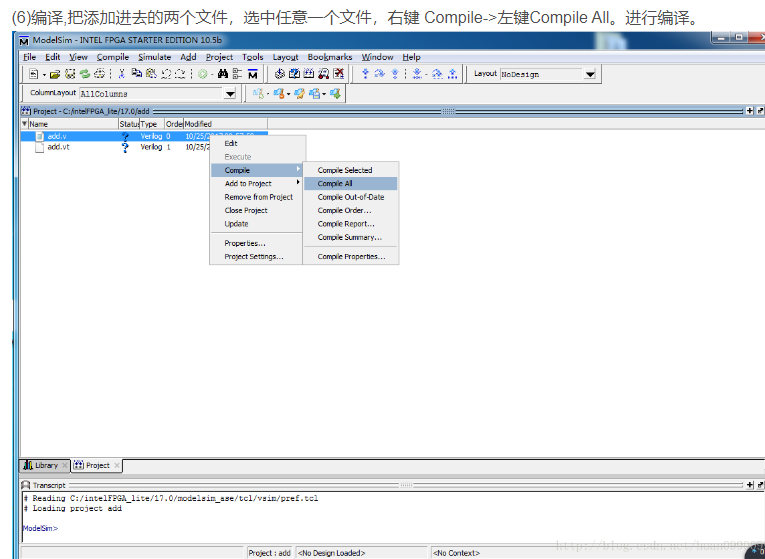
Task: Open the File menu
Action: [x=29, y=57]
